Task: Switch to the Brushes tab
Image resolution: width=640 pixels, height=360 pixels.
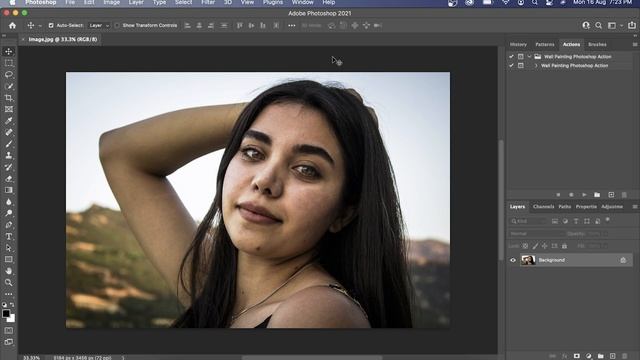Action: point(597,44)
